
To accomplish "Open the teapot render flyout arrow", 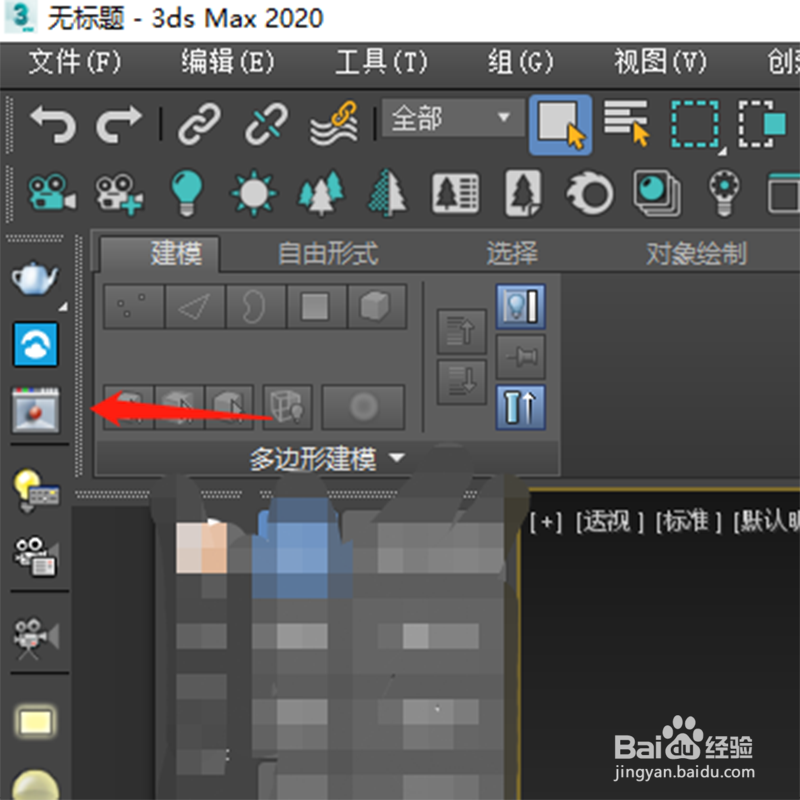I will pos(63,307).
